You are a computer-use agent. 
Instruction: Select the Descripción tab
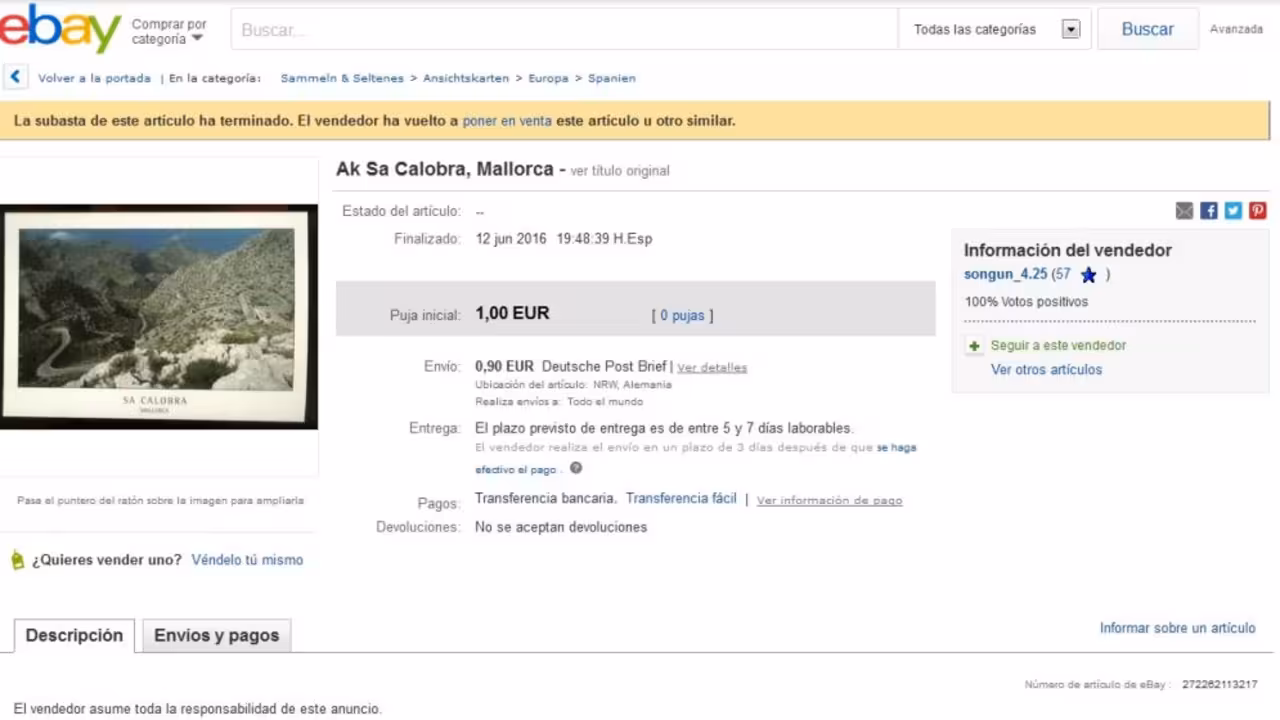[74, 635]
